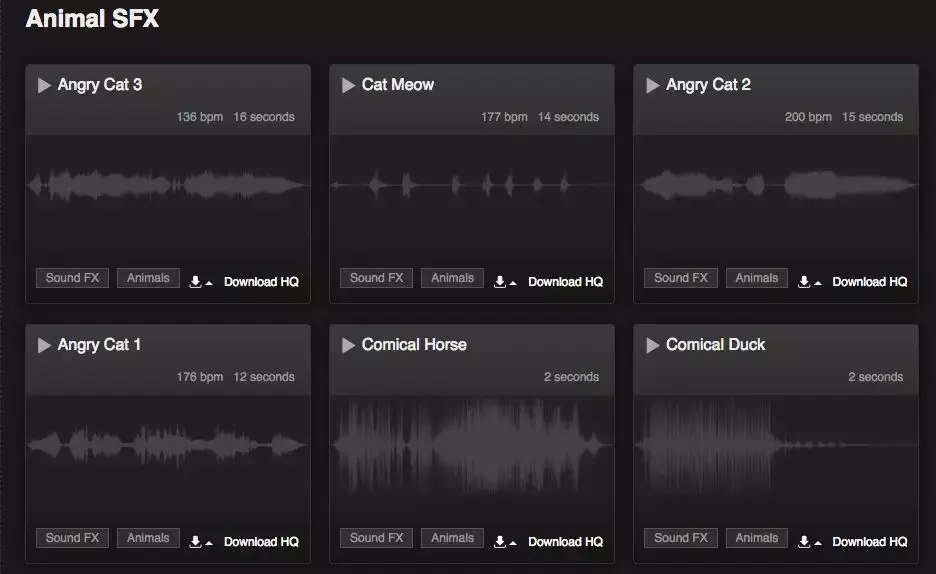Click the 177 bpm label
Viewport: 936px width, 574px height.
(x=504, y=117)
